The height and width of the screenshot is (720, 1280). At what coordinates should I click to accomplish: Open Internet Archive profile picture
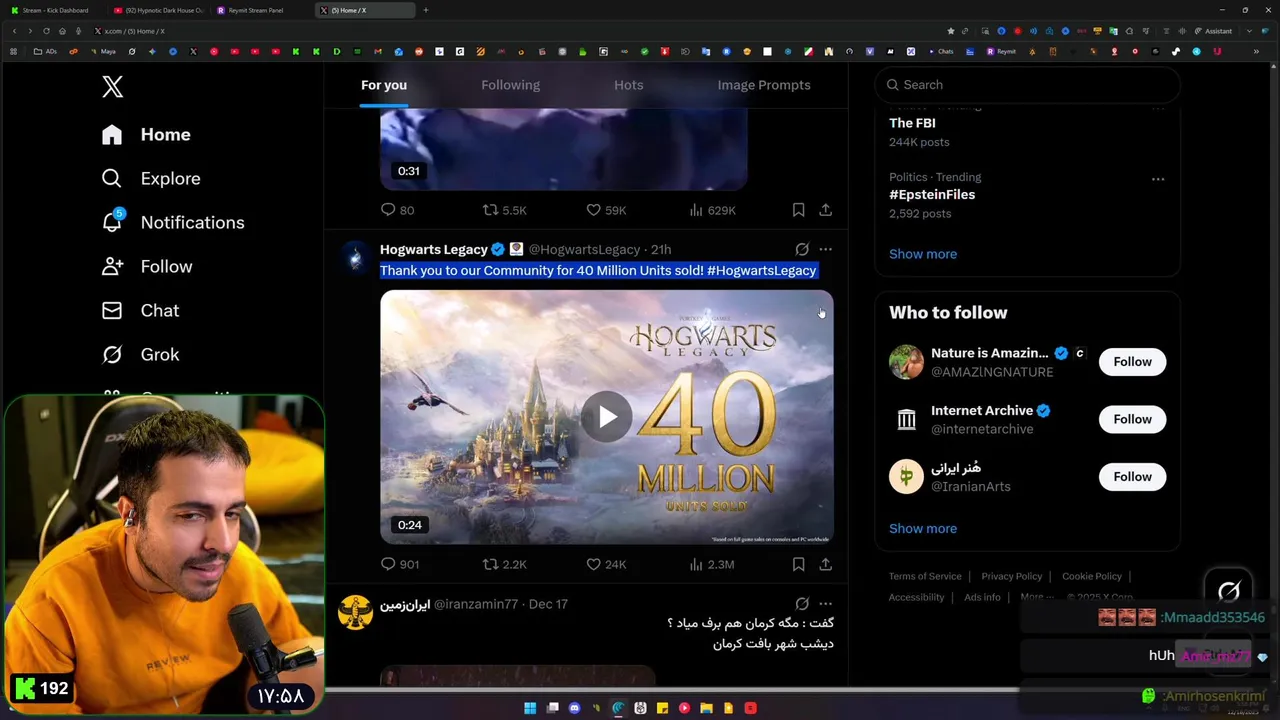(906, 420)
